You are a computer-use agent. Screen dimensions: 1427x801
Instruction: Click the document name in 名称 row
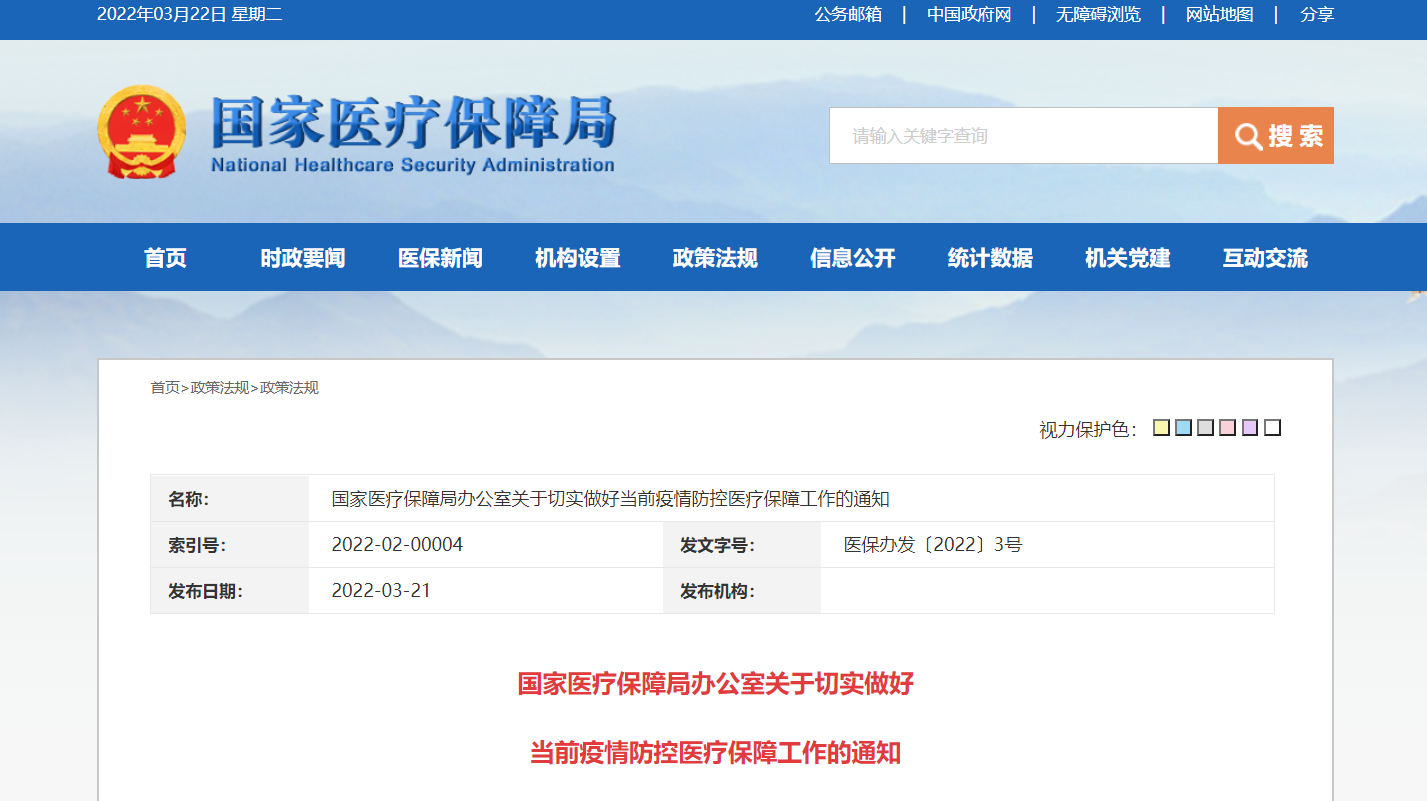coord(610,498)
